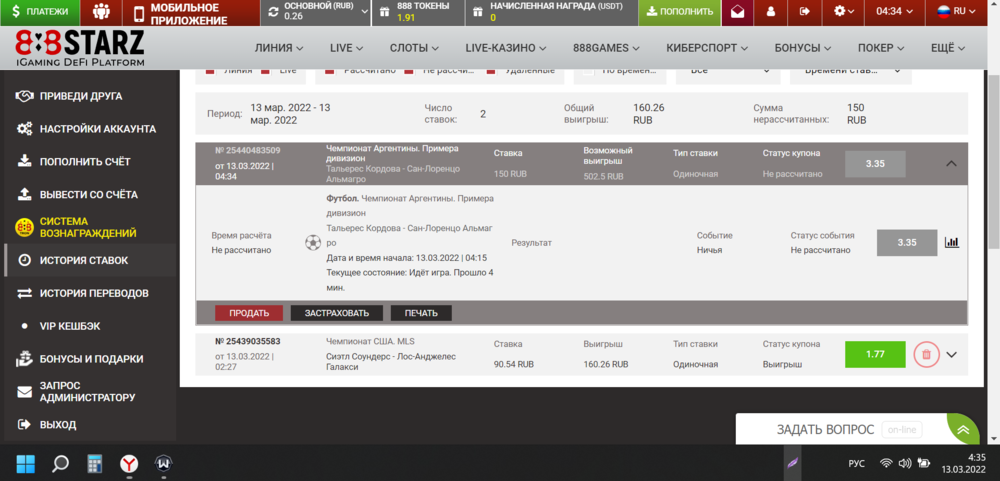Open Мобильное приложение page
This screenshot has height=481, width=1000.
coord(190,13)
